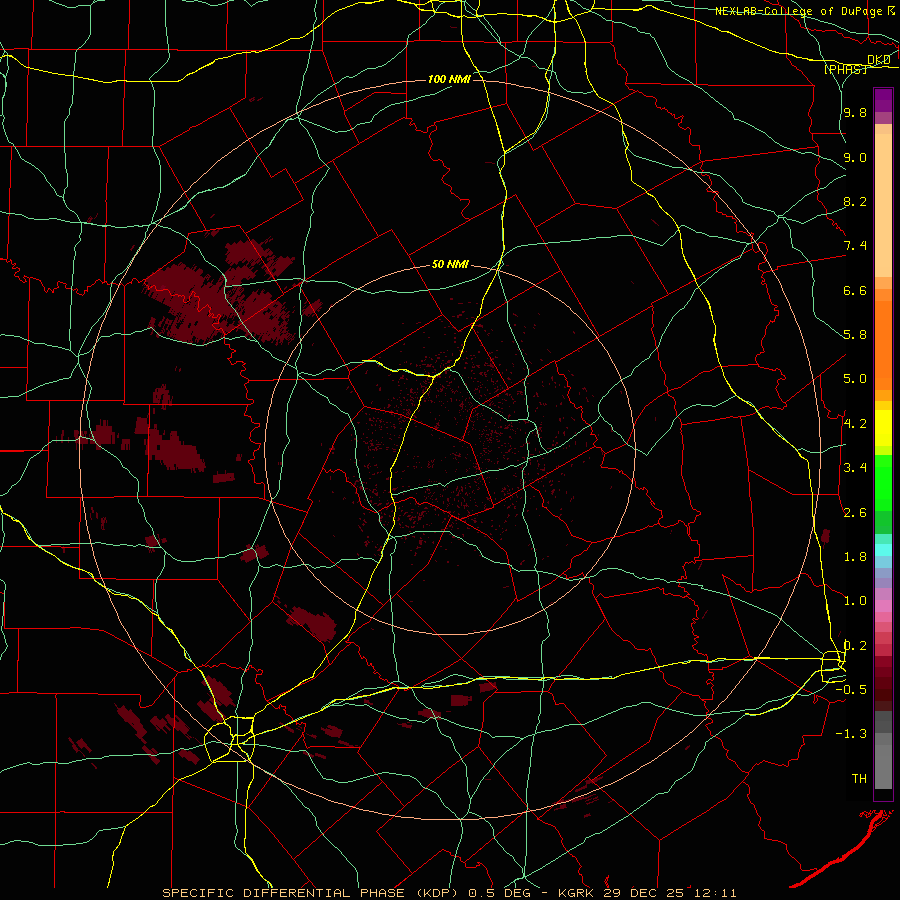The image size is (900, 900).
Task: Click the [PHAS] unit label
Action: coord(845,69)
